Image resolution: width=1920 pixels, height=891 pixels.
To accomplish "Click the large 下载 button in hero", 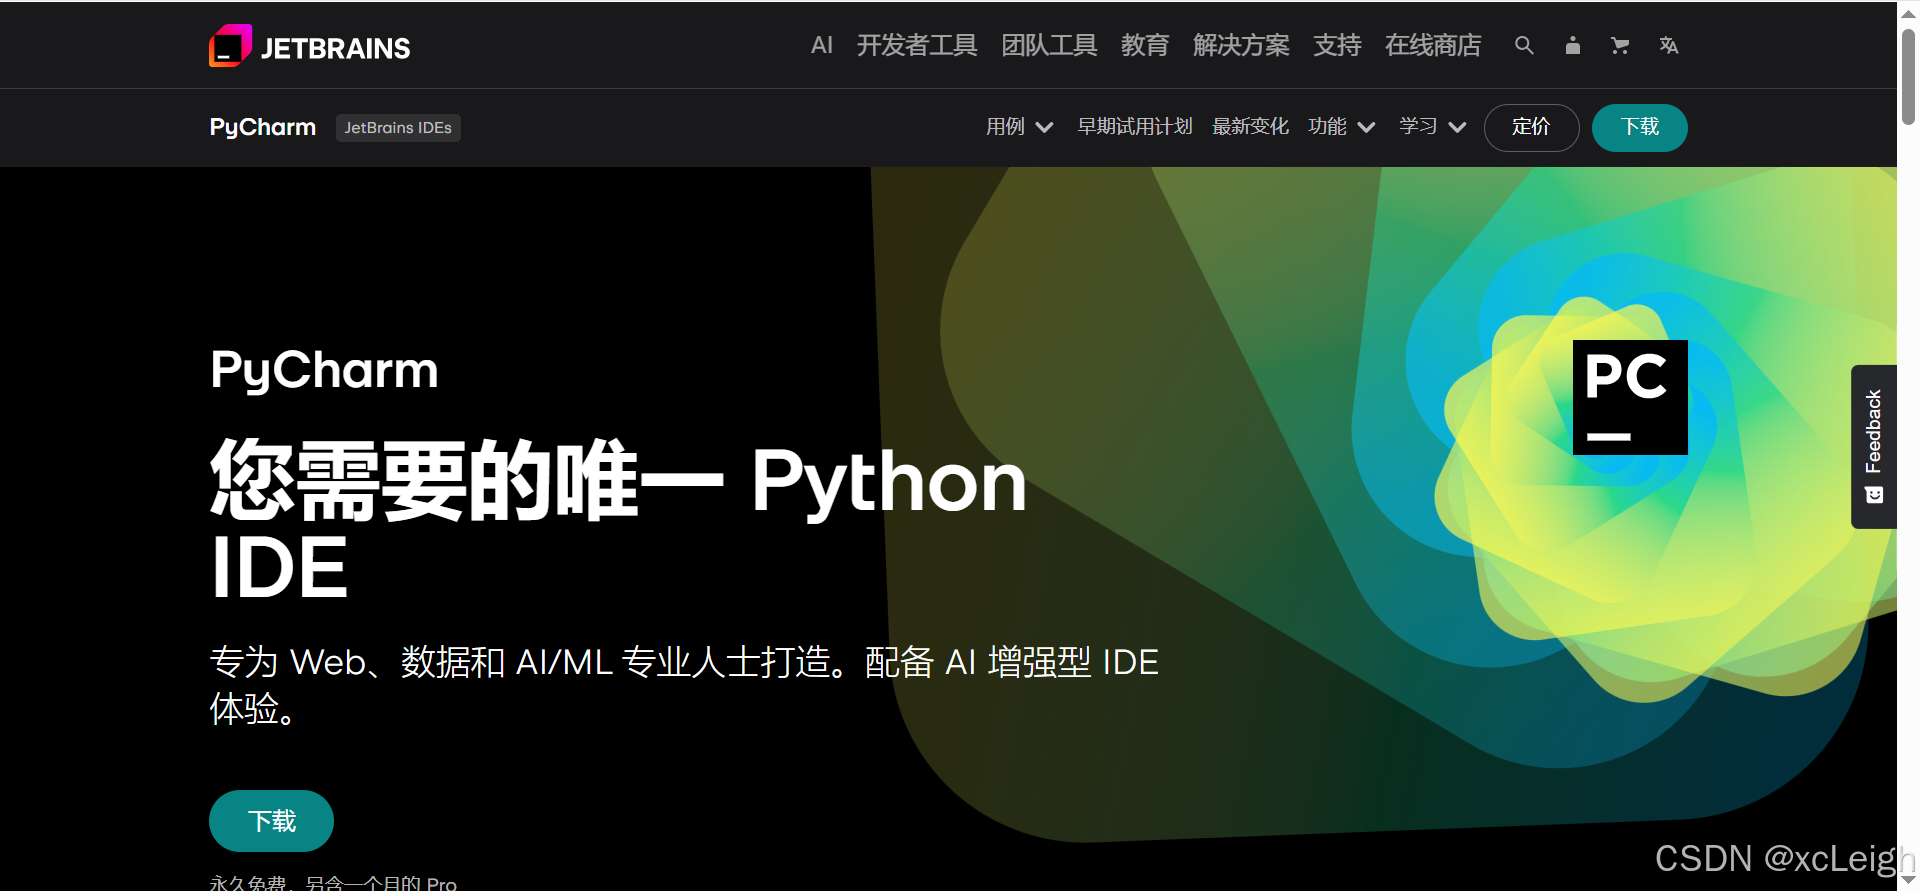I will [271, 821].
